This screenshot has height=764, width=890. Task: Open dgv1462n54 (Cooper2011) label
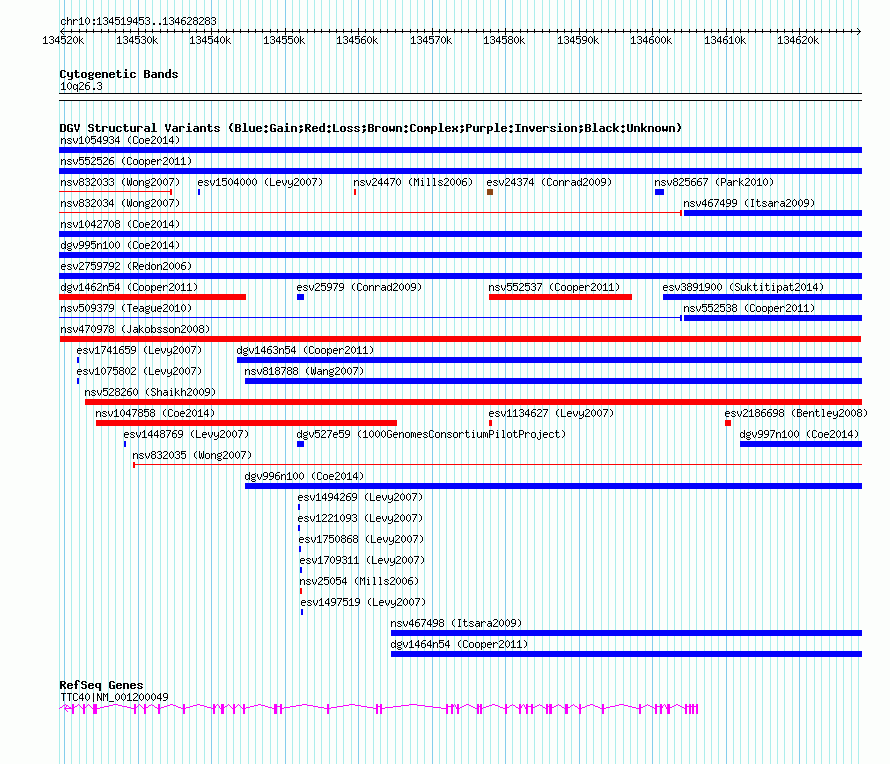pos(129,287)
